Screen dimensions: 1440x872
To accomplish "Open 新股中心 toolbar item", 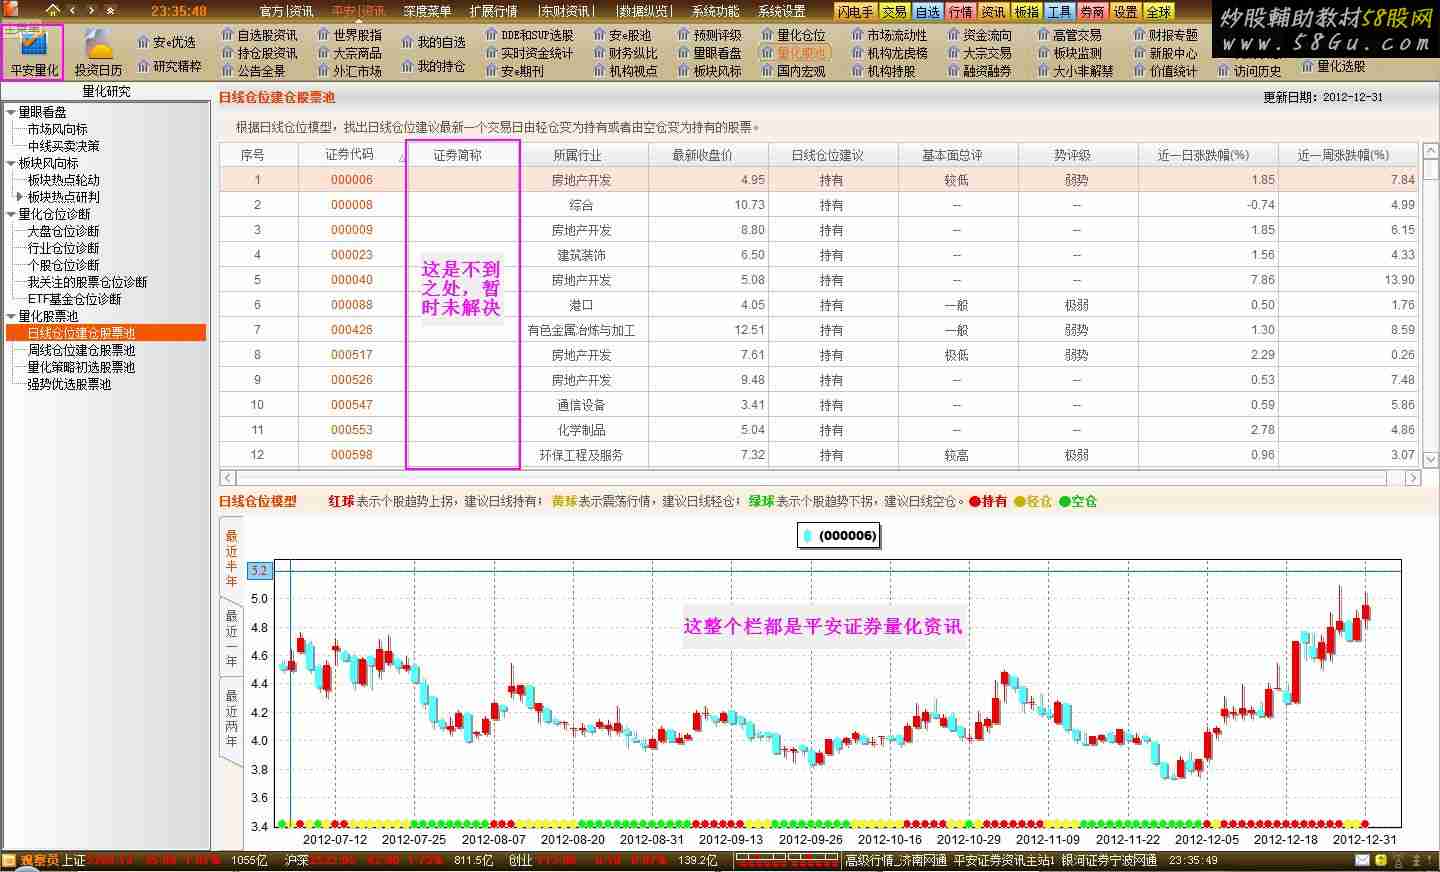I will click(x=1165, y=53).
